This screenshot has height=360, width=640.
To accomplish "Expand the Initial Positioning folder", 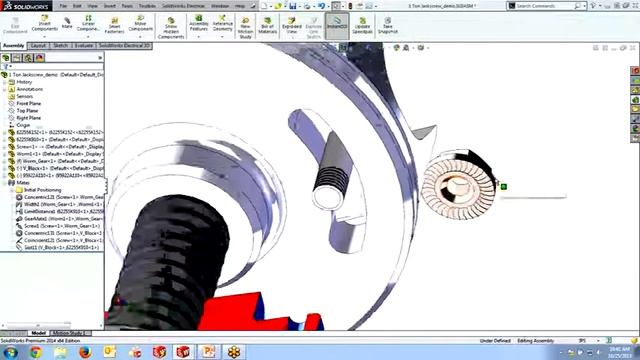I will click(12, 190).
